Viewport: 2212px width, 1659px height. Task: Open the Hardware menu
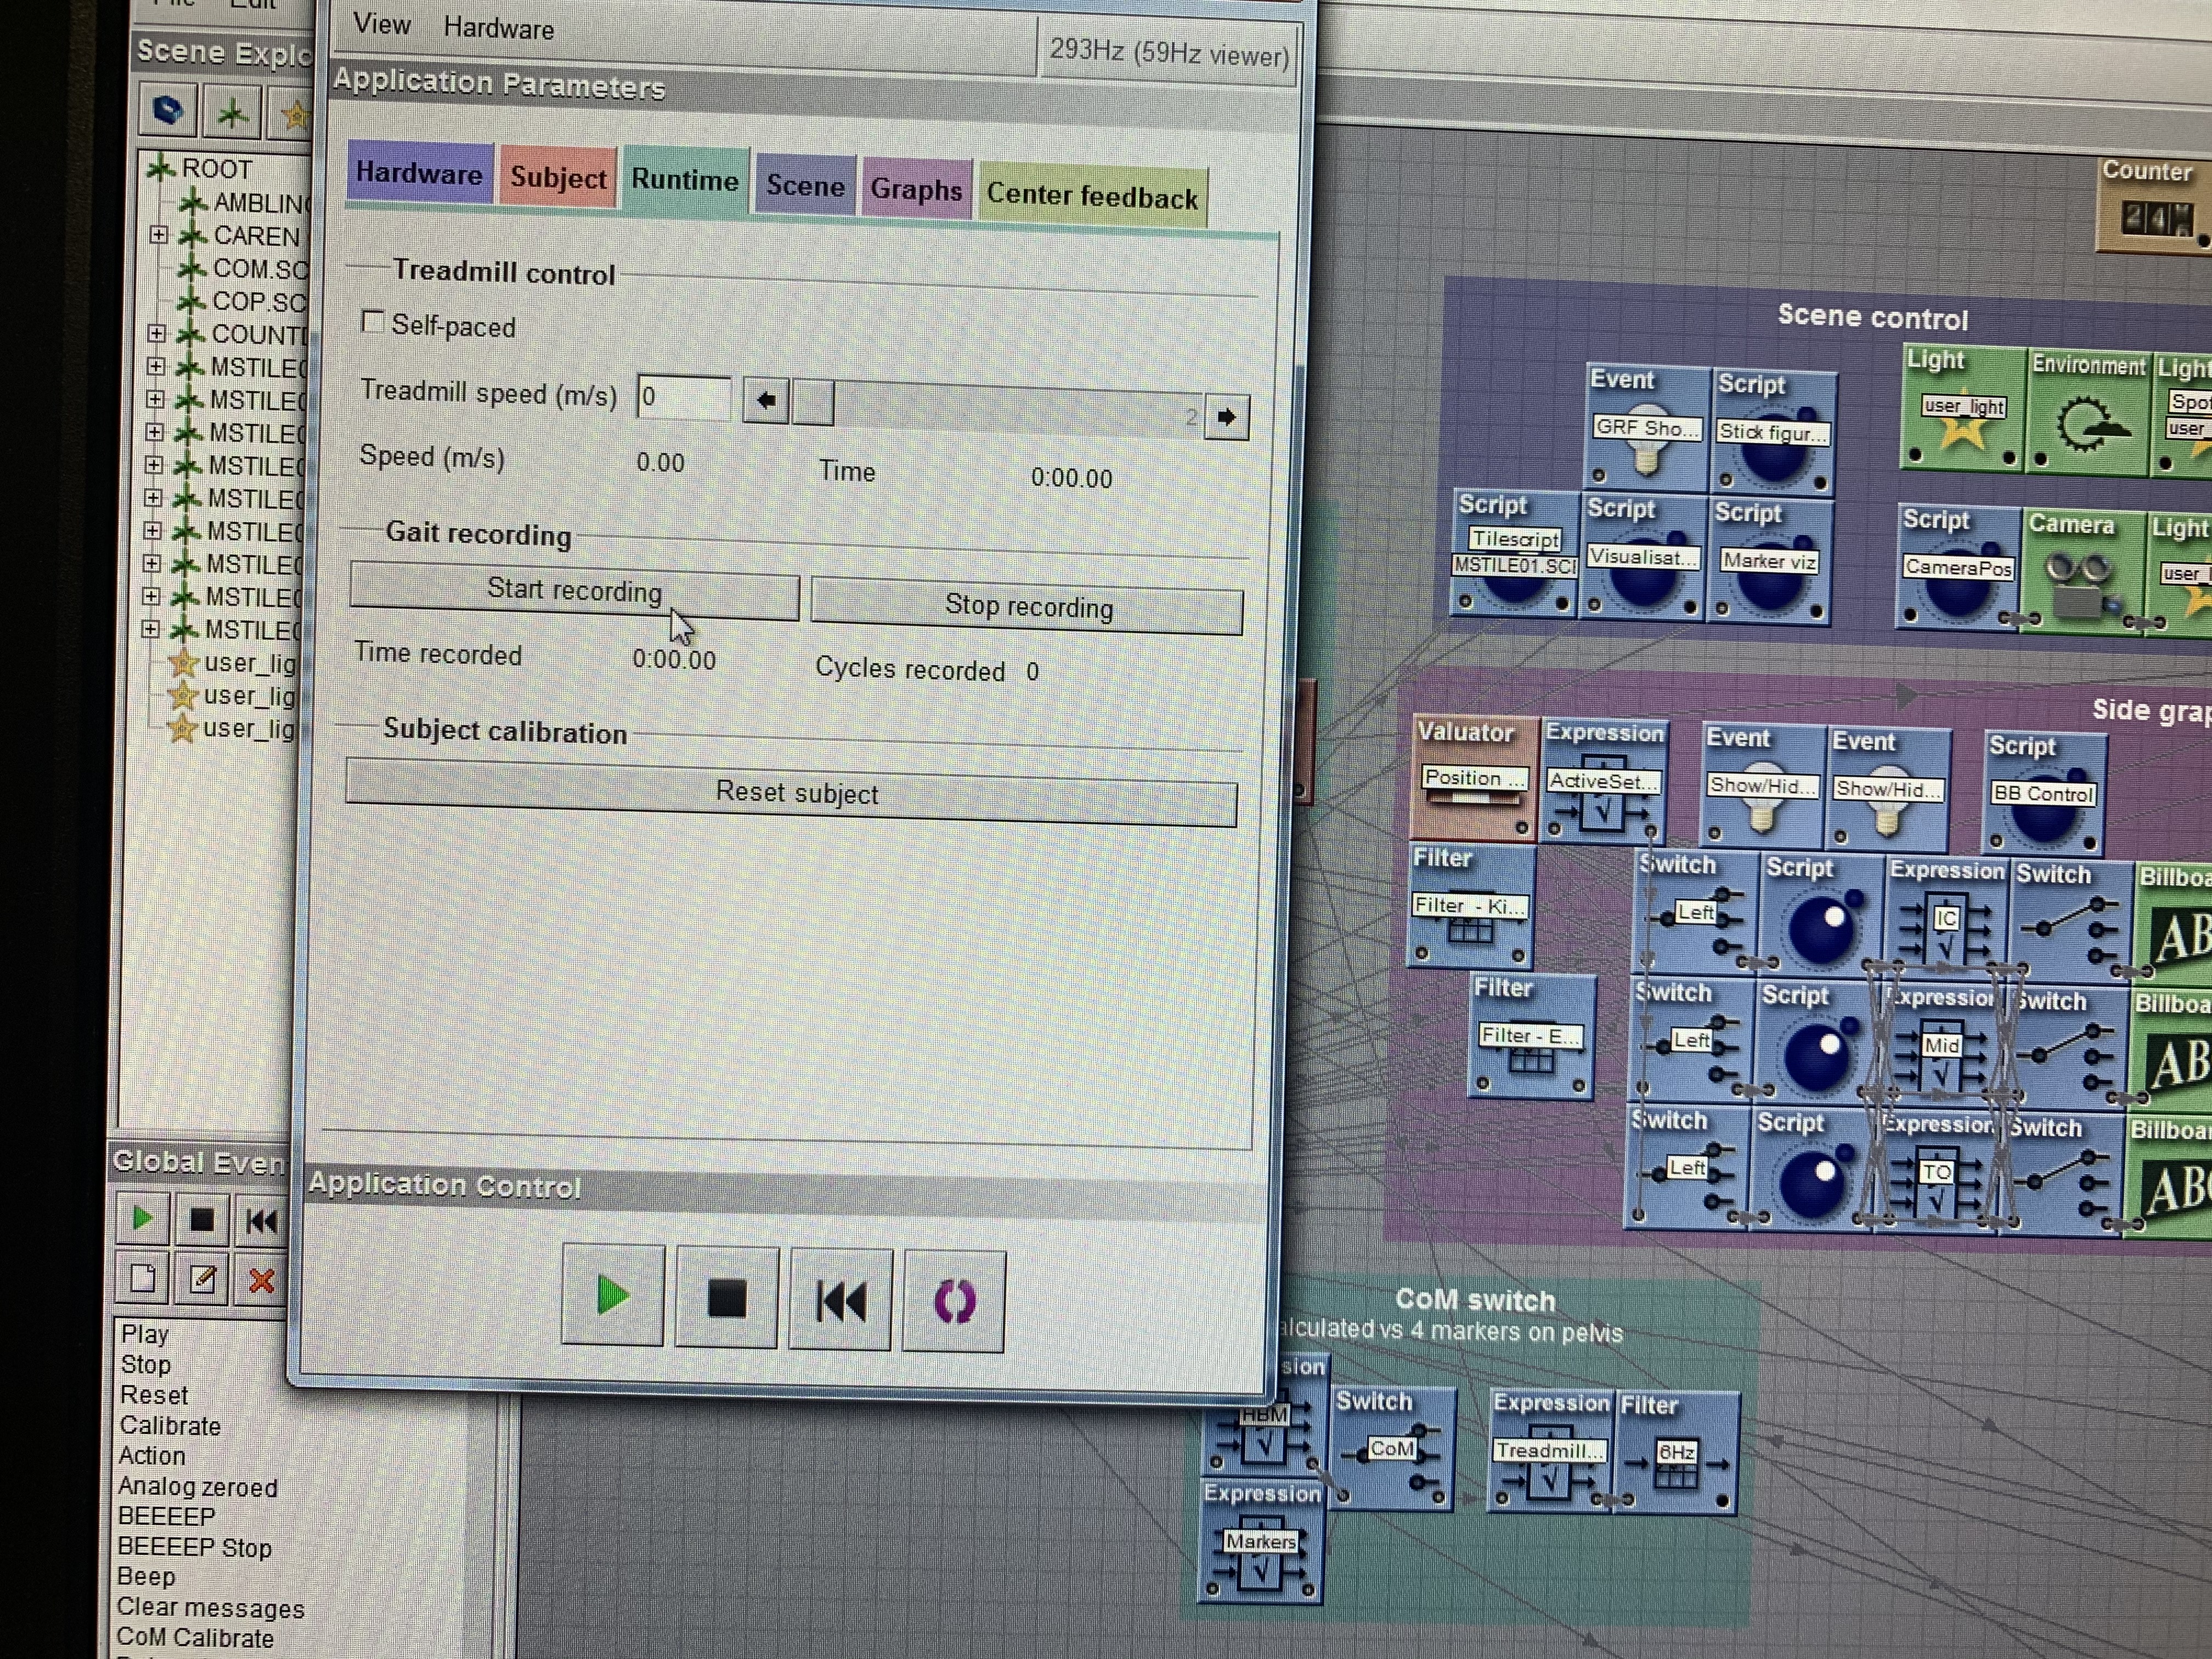[498, 29]
